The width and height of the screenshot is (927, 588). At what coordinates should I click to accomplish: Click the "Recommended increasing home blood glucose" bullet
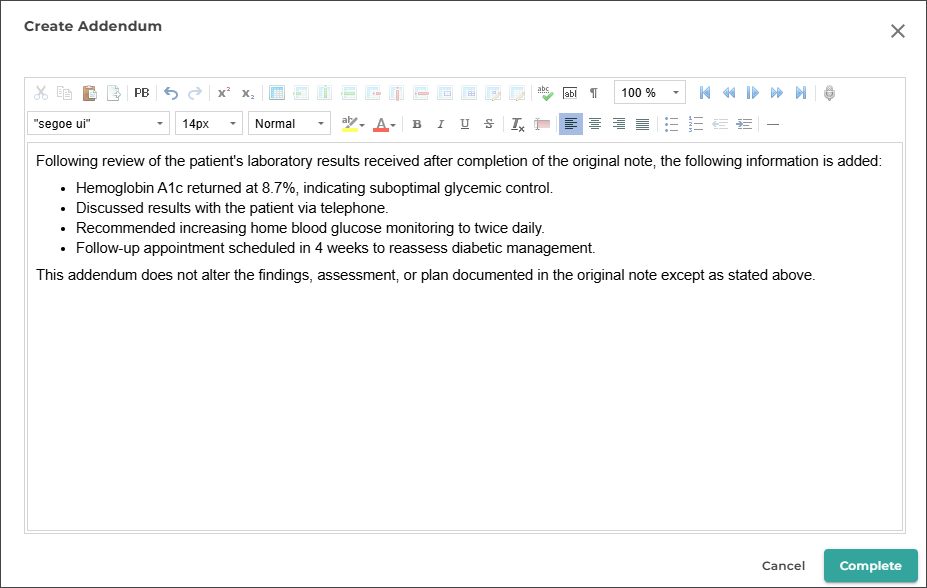pyautogui.click(x=310, y=228)
